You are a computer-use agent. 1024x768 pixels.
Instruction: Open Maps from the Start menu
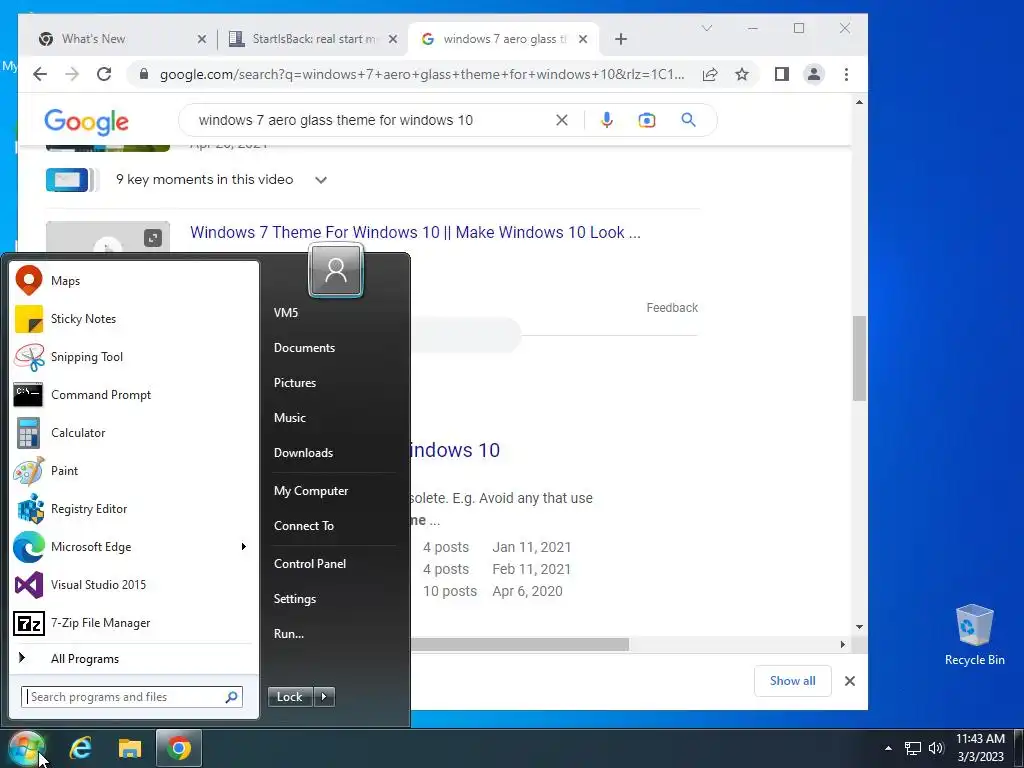tap(133, 281)
